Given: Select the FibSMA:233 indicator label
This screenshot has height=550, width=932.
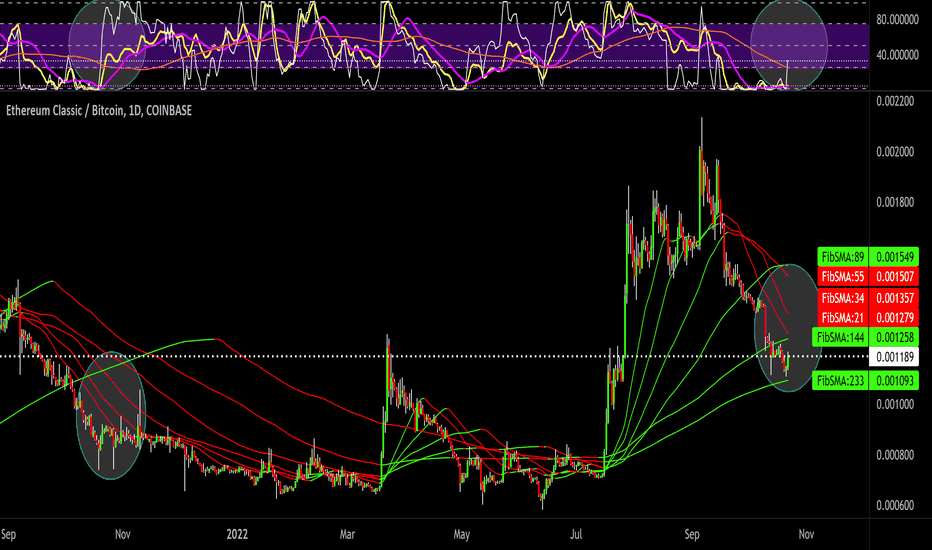Looking at the screenshot, I should pos(840,381).
